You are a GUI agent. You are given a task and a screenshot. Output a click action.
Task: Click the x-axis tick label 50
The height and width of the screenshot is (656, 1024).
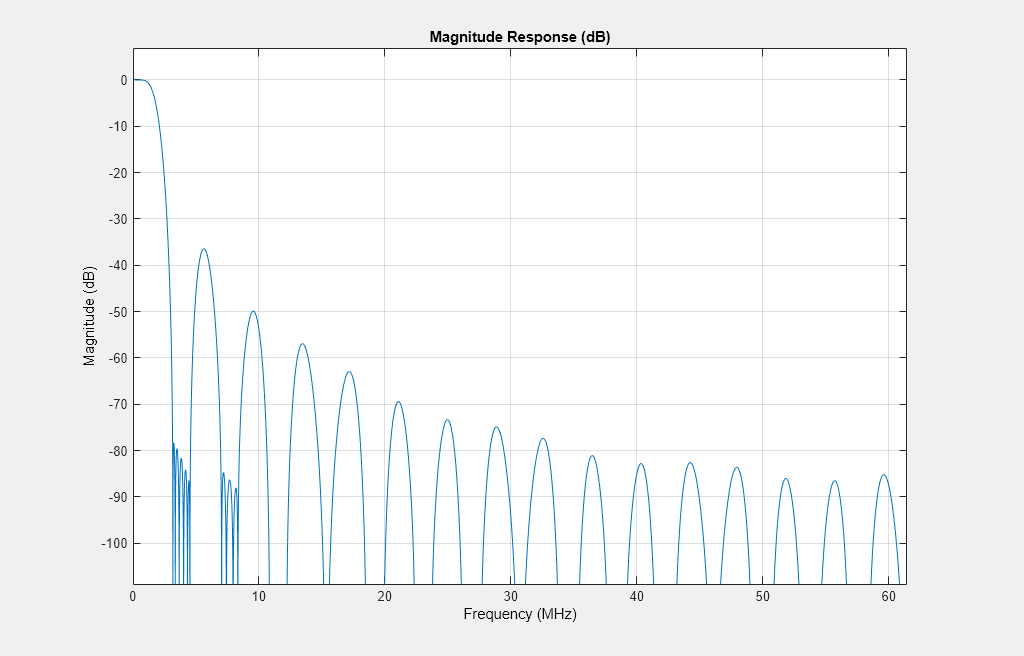(x=763, y=597)
